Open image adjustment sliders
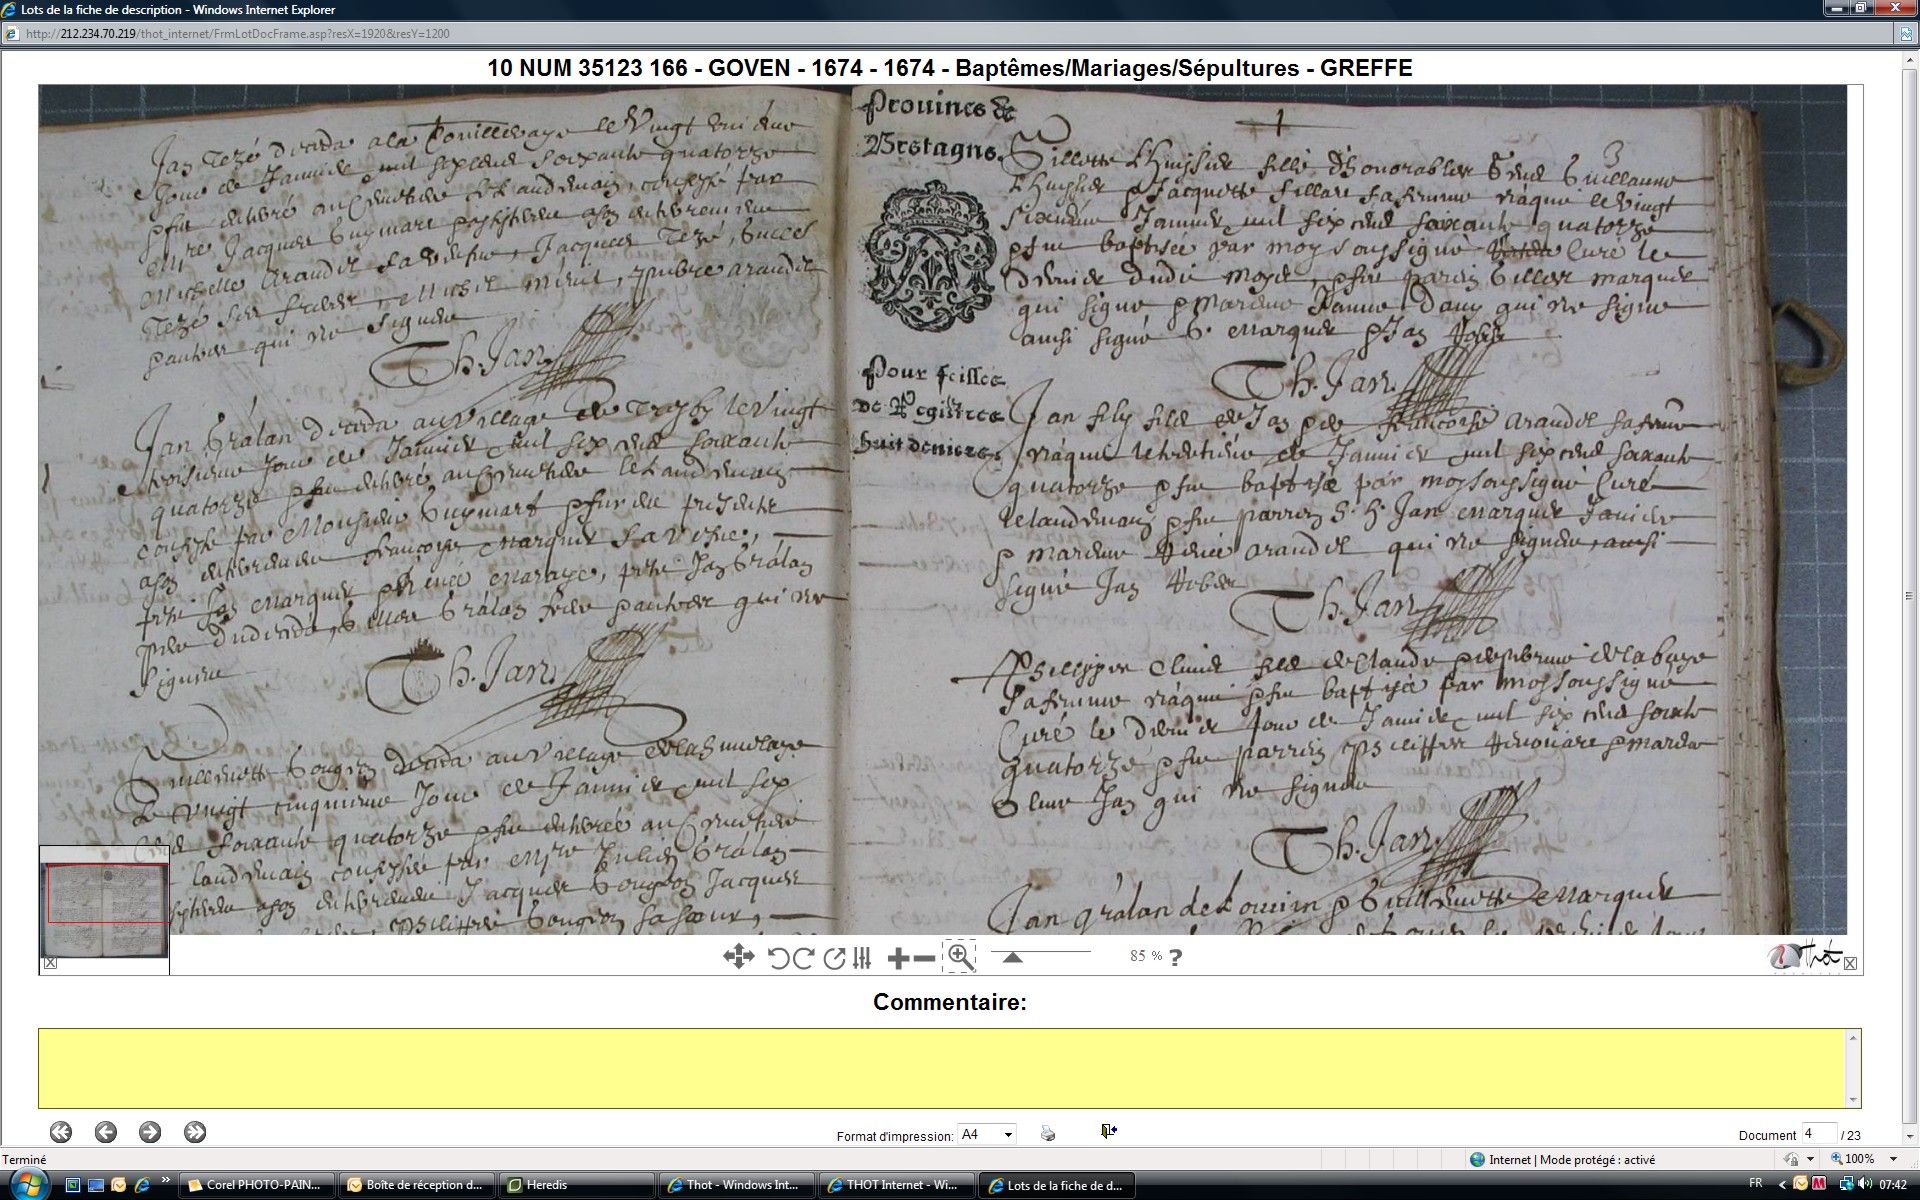Screen dimensions: 1920x1200 (862, 958)
